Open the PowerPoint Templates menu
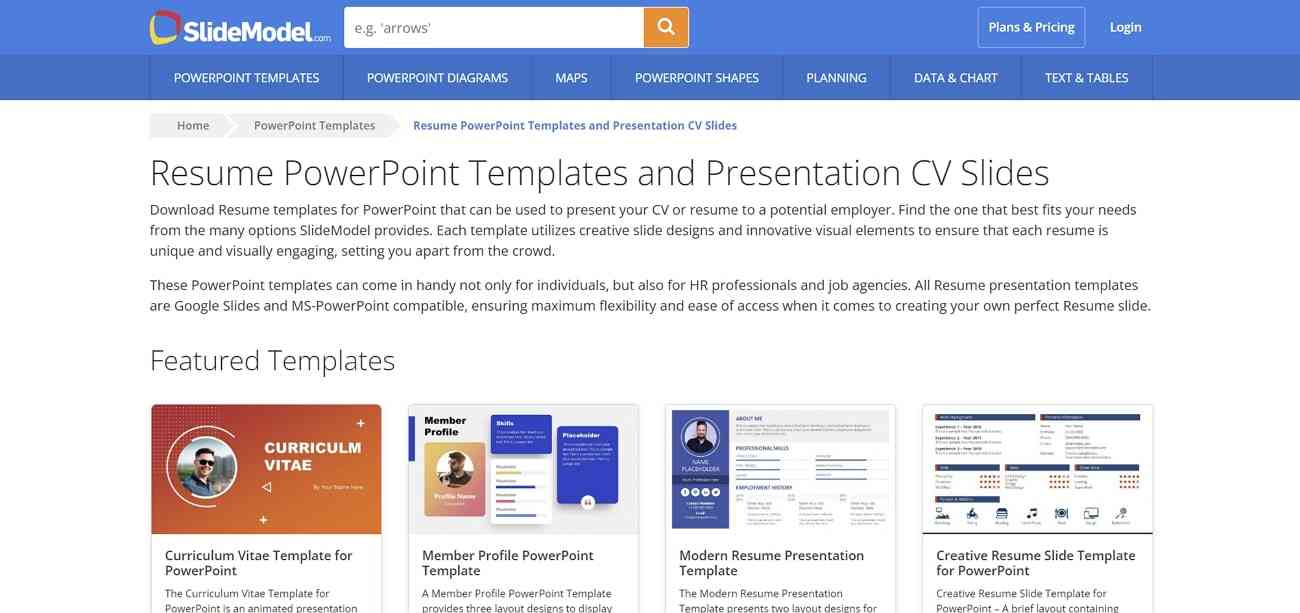This screenshot has height=613, width=1300. point(246,78)
